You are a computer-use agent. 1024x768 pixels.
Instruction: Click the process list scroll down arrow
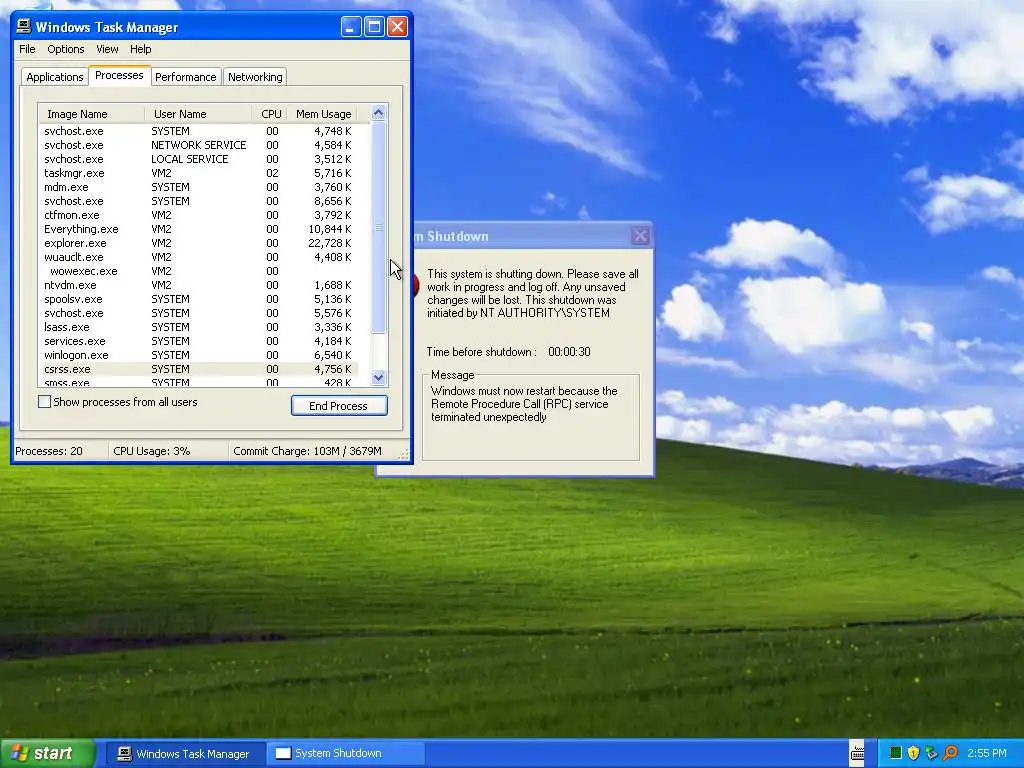379,377
